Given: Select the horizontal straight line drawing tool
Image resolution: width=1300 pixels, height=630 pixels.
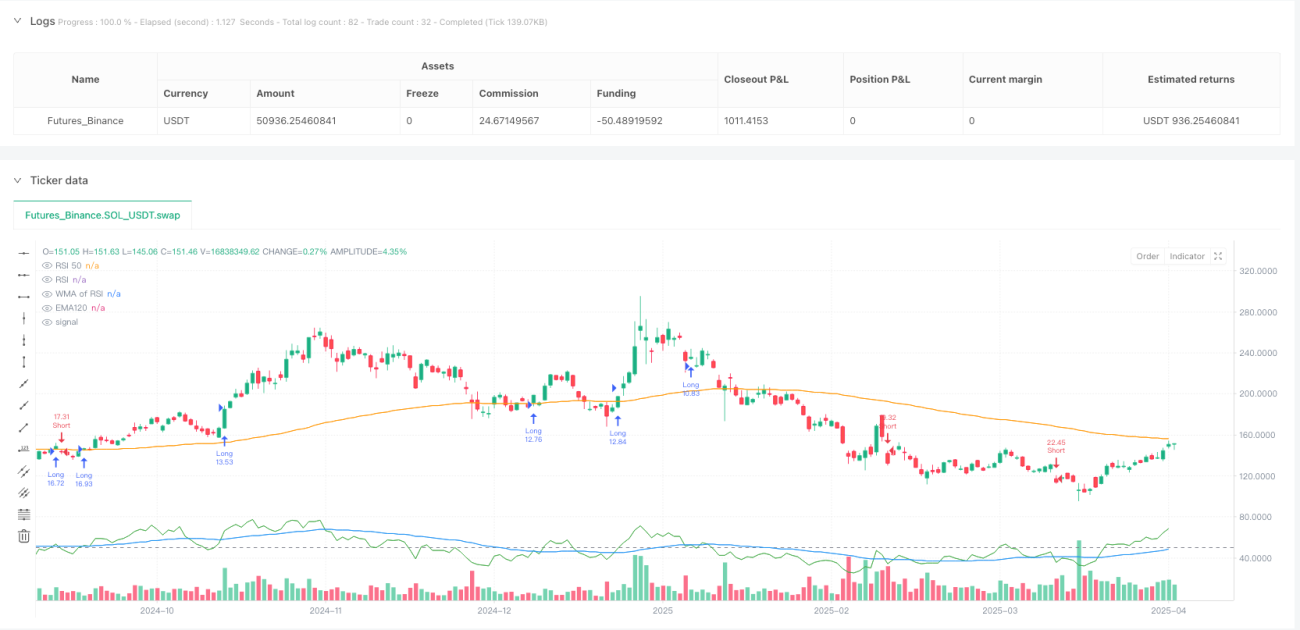Looking at the screenshot, I should [24, 252].
